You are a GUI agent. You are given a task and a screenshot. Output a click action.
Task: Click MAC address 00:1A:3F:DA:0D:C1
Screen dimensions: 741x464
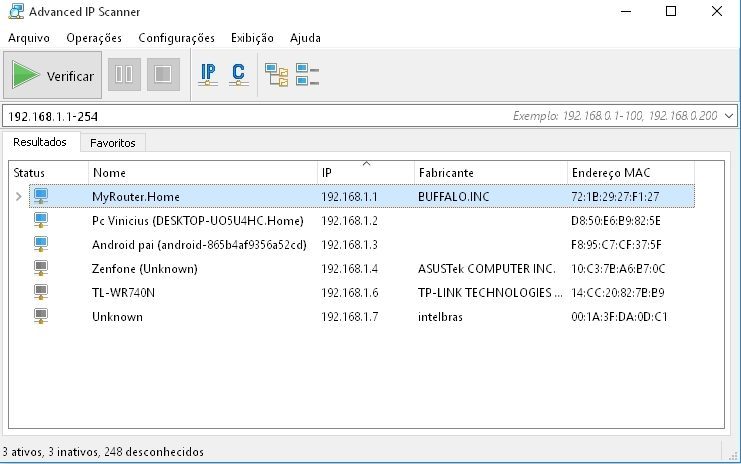tap(619, 317)
